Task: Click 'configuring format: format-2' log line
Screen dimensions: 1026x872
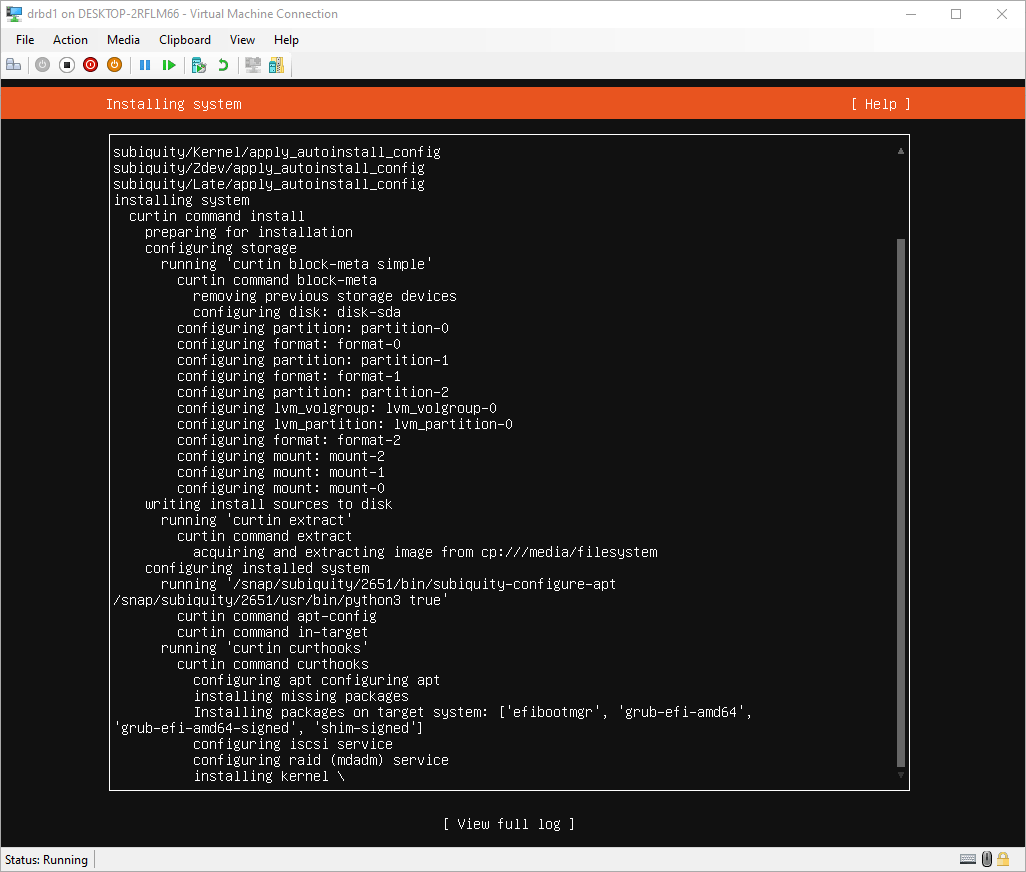Action: [289, 440]
